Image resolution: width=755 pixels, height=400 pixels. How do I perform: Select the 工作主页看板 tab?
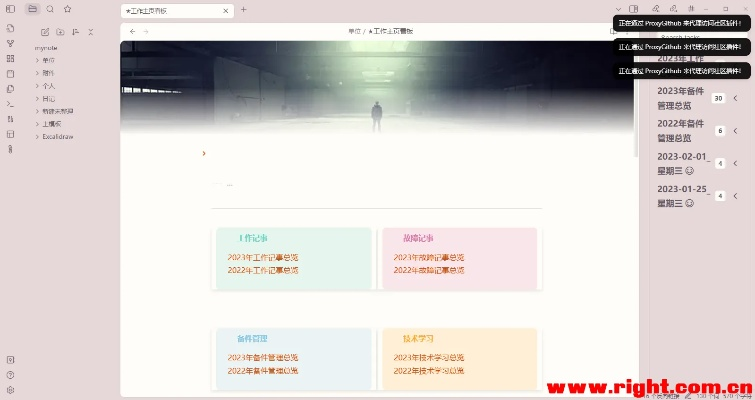tap(177, 11)
